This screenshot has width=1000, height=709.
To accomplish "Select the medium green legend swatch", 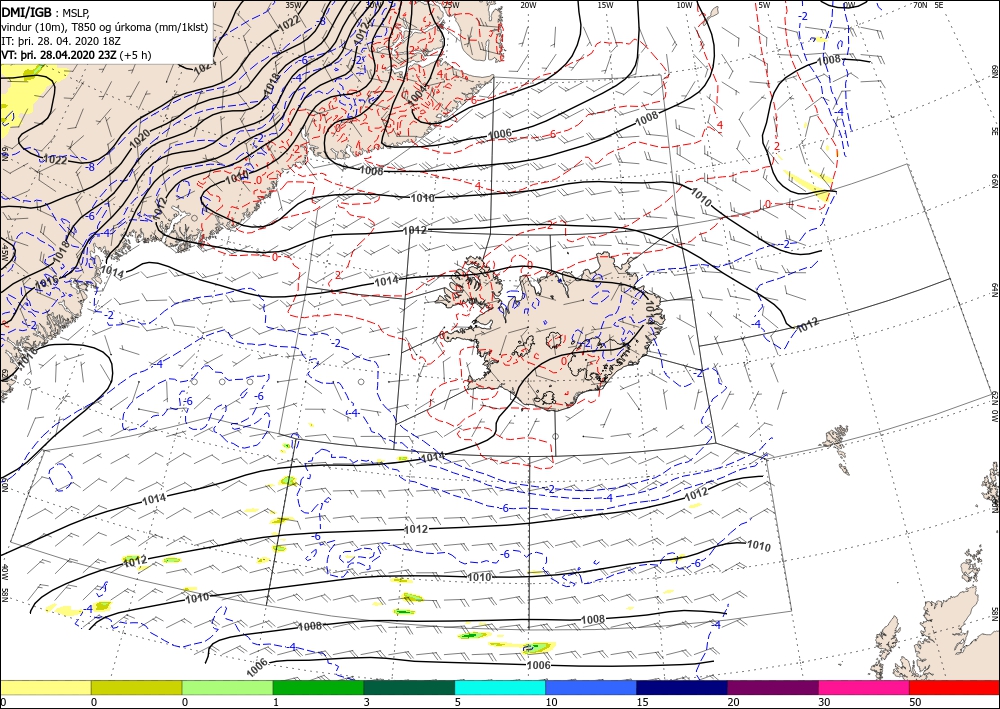I will [x=318, y=687].
